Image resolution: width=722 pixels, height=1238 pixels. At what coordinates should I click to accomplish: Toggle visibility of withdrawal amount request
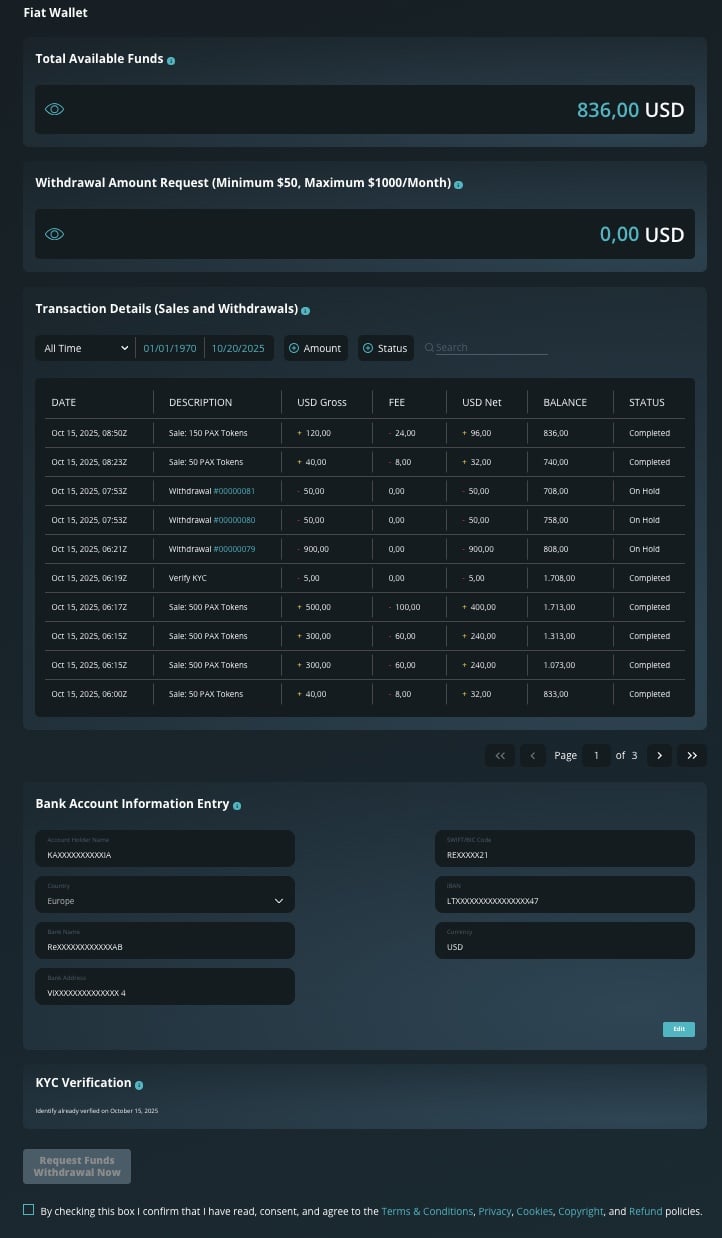pyautogui.click(x=55, y=234)
